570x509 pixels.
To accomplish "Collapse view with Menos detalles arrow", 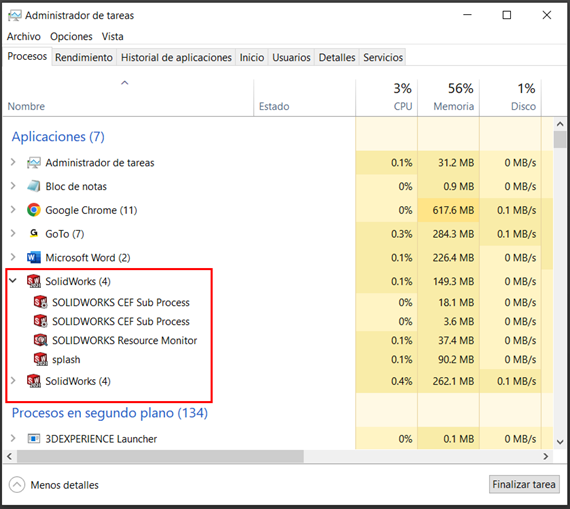I will 17,485.
